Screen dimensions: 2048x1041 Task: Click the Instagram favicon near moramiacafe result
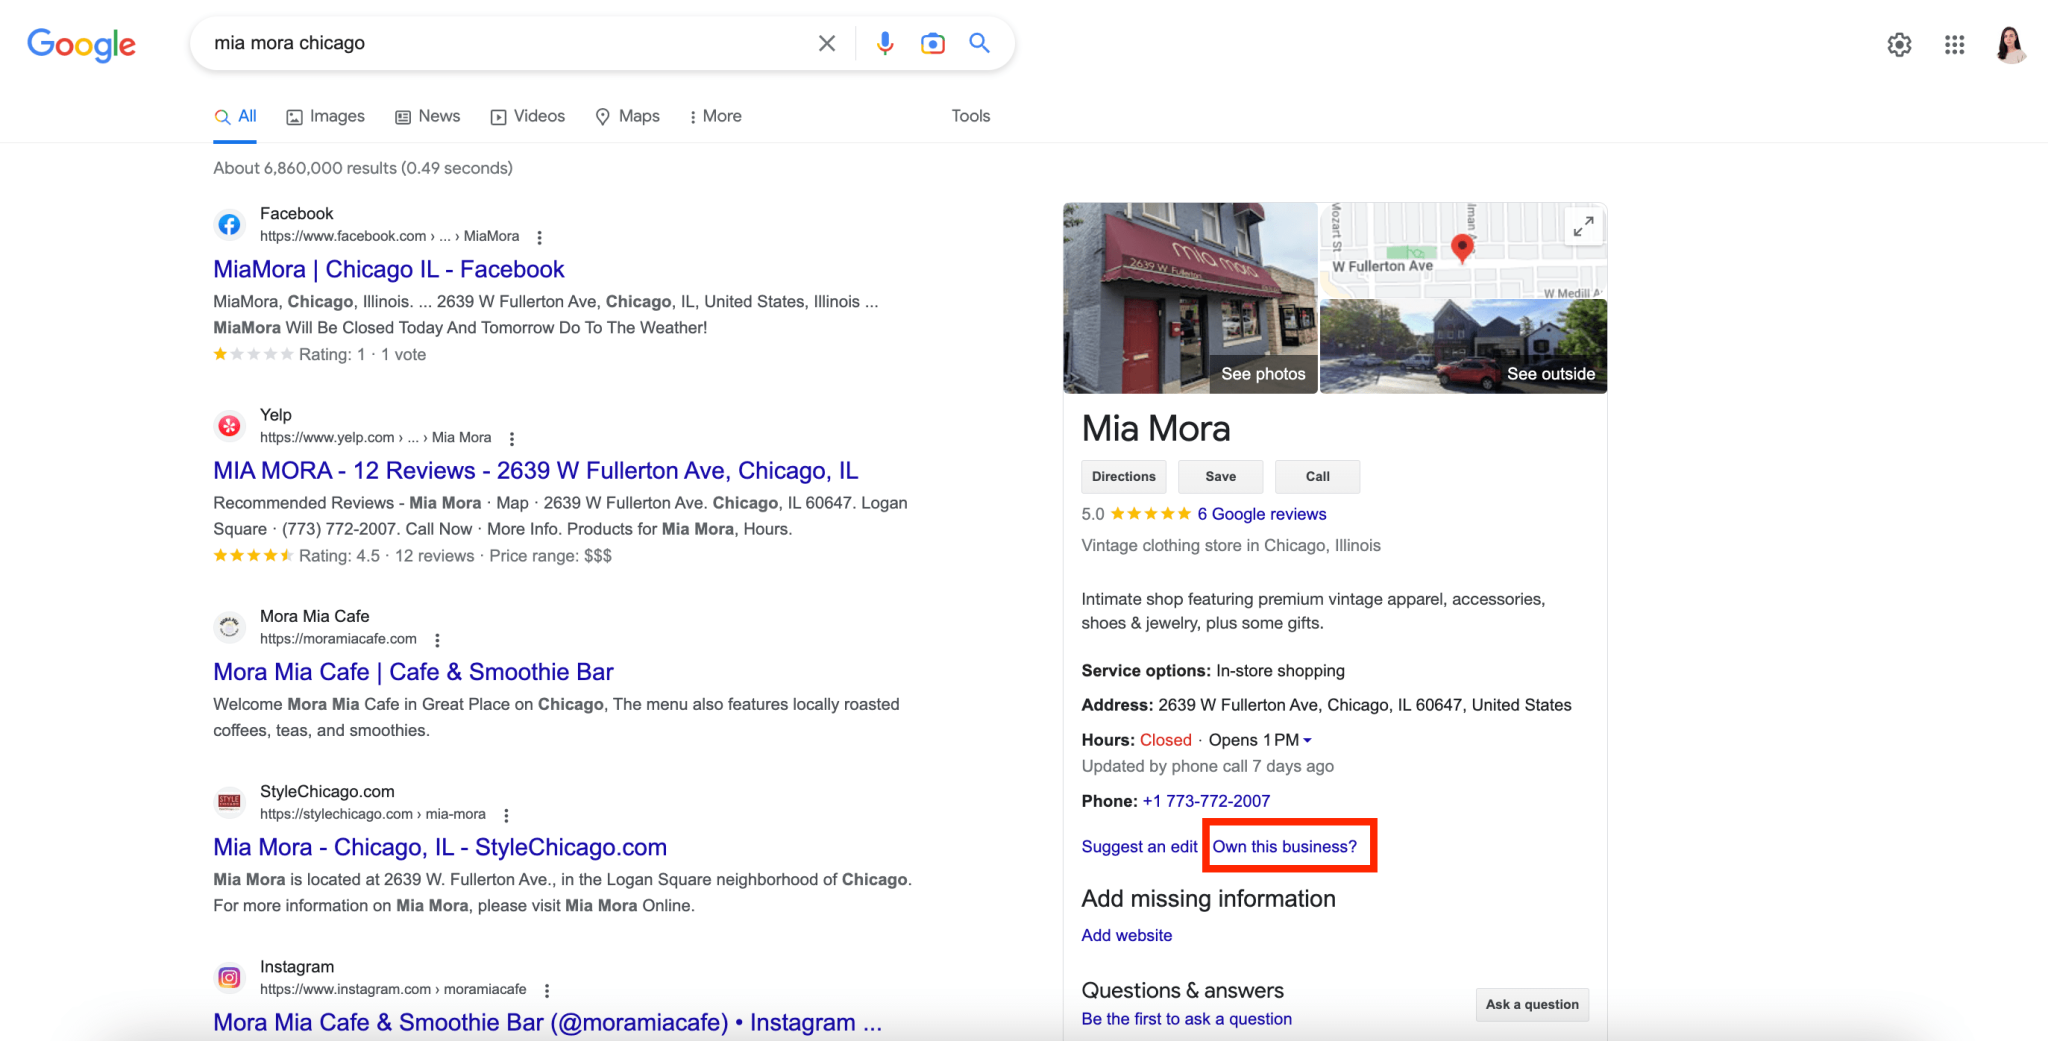229,977
